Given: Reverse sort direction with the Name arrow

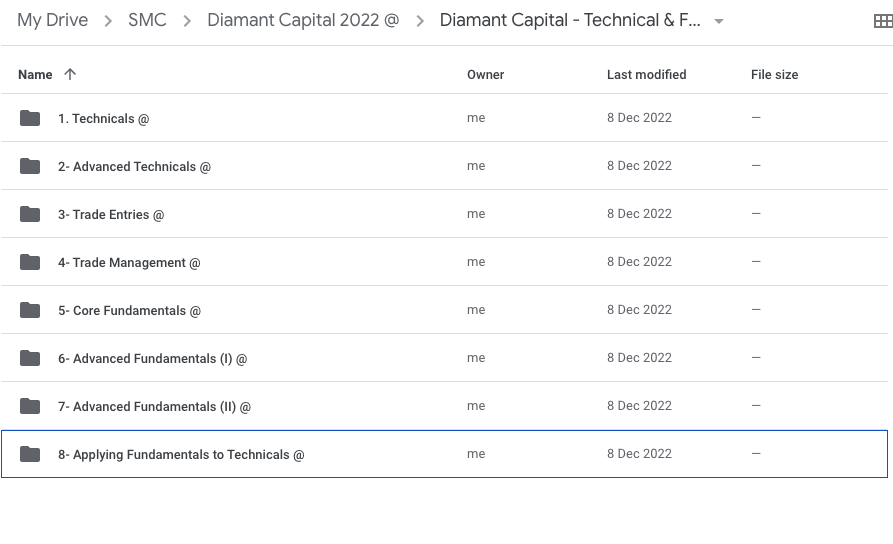Looking at the screenshot, I should click(70, 74).
